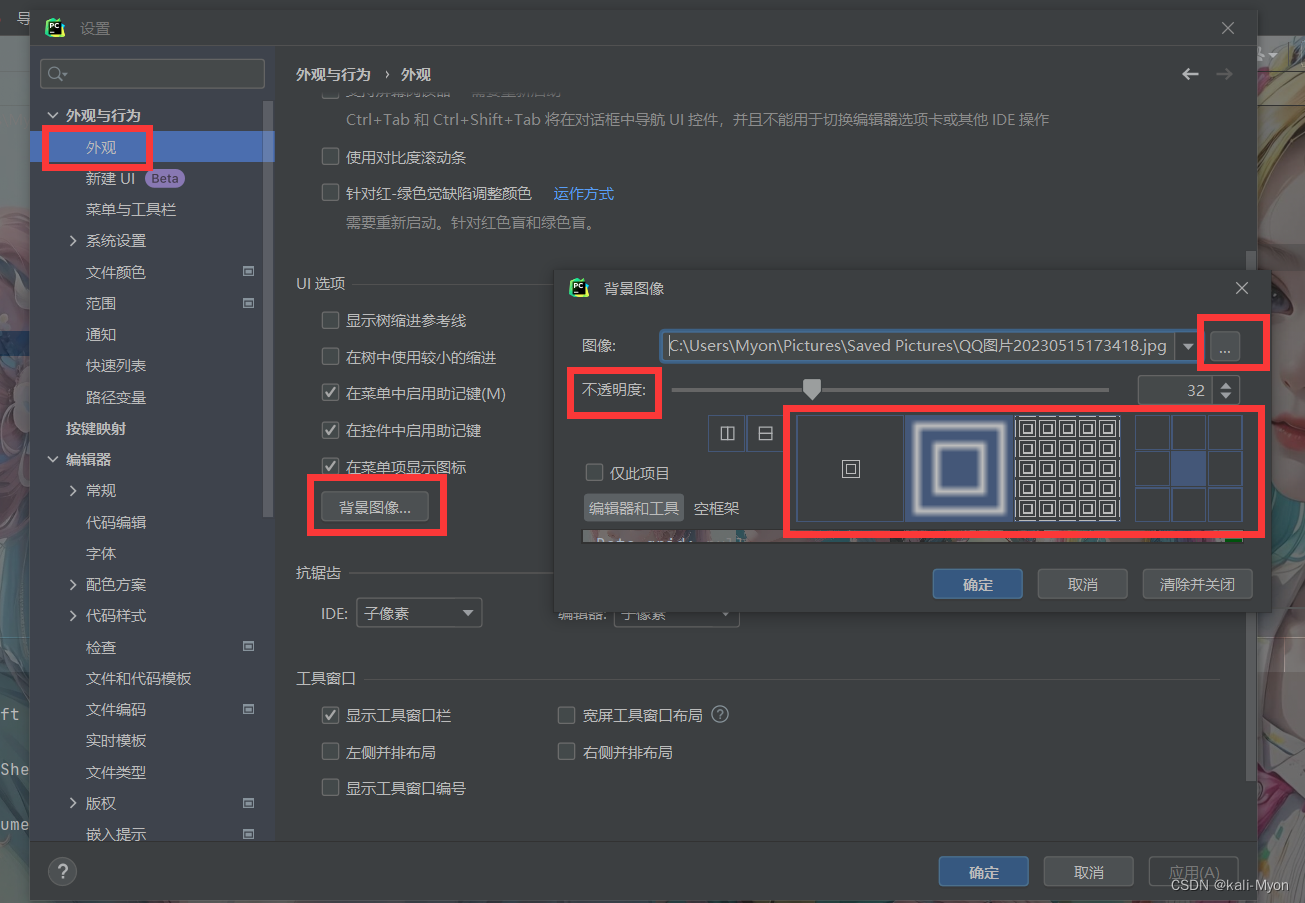This screenshot has width=1305, height=903.
Task: Select the scaled fill mode icon
Action: [958, 468]
